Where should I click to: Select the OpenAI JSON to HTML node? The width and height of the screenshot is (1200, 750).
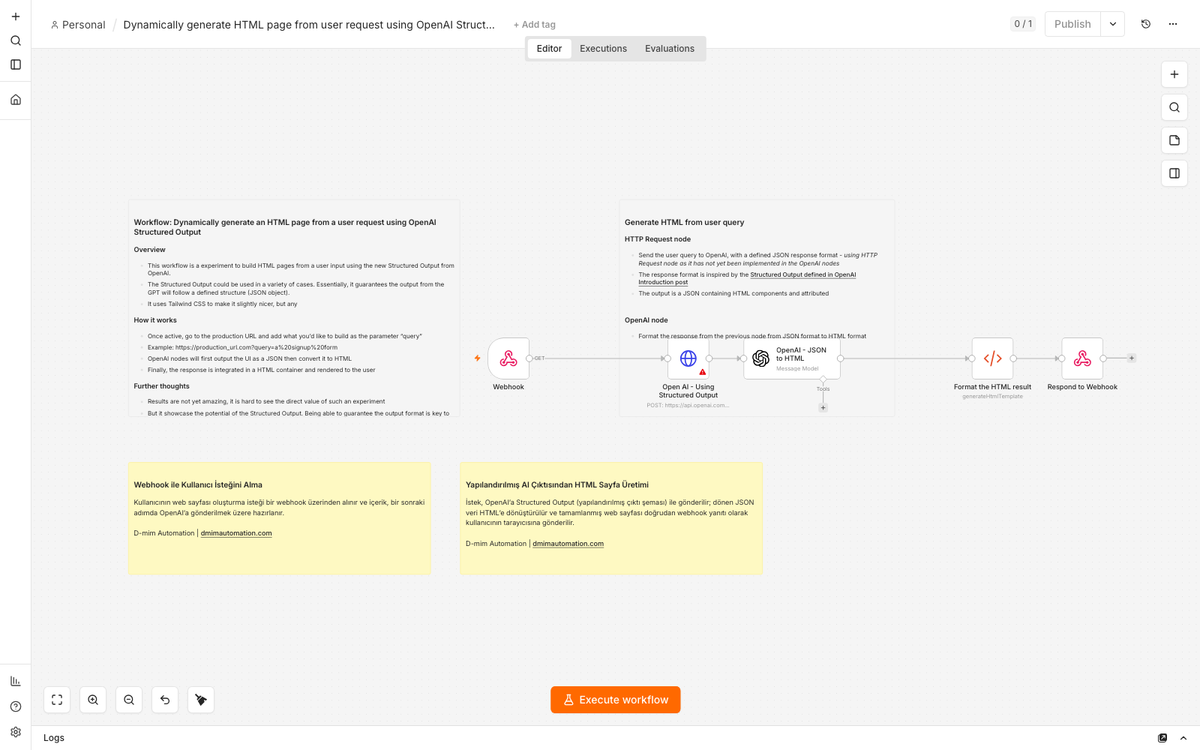point(792,358)
